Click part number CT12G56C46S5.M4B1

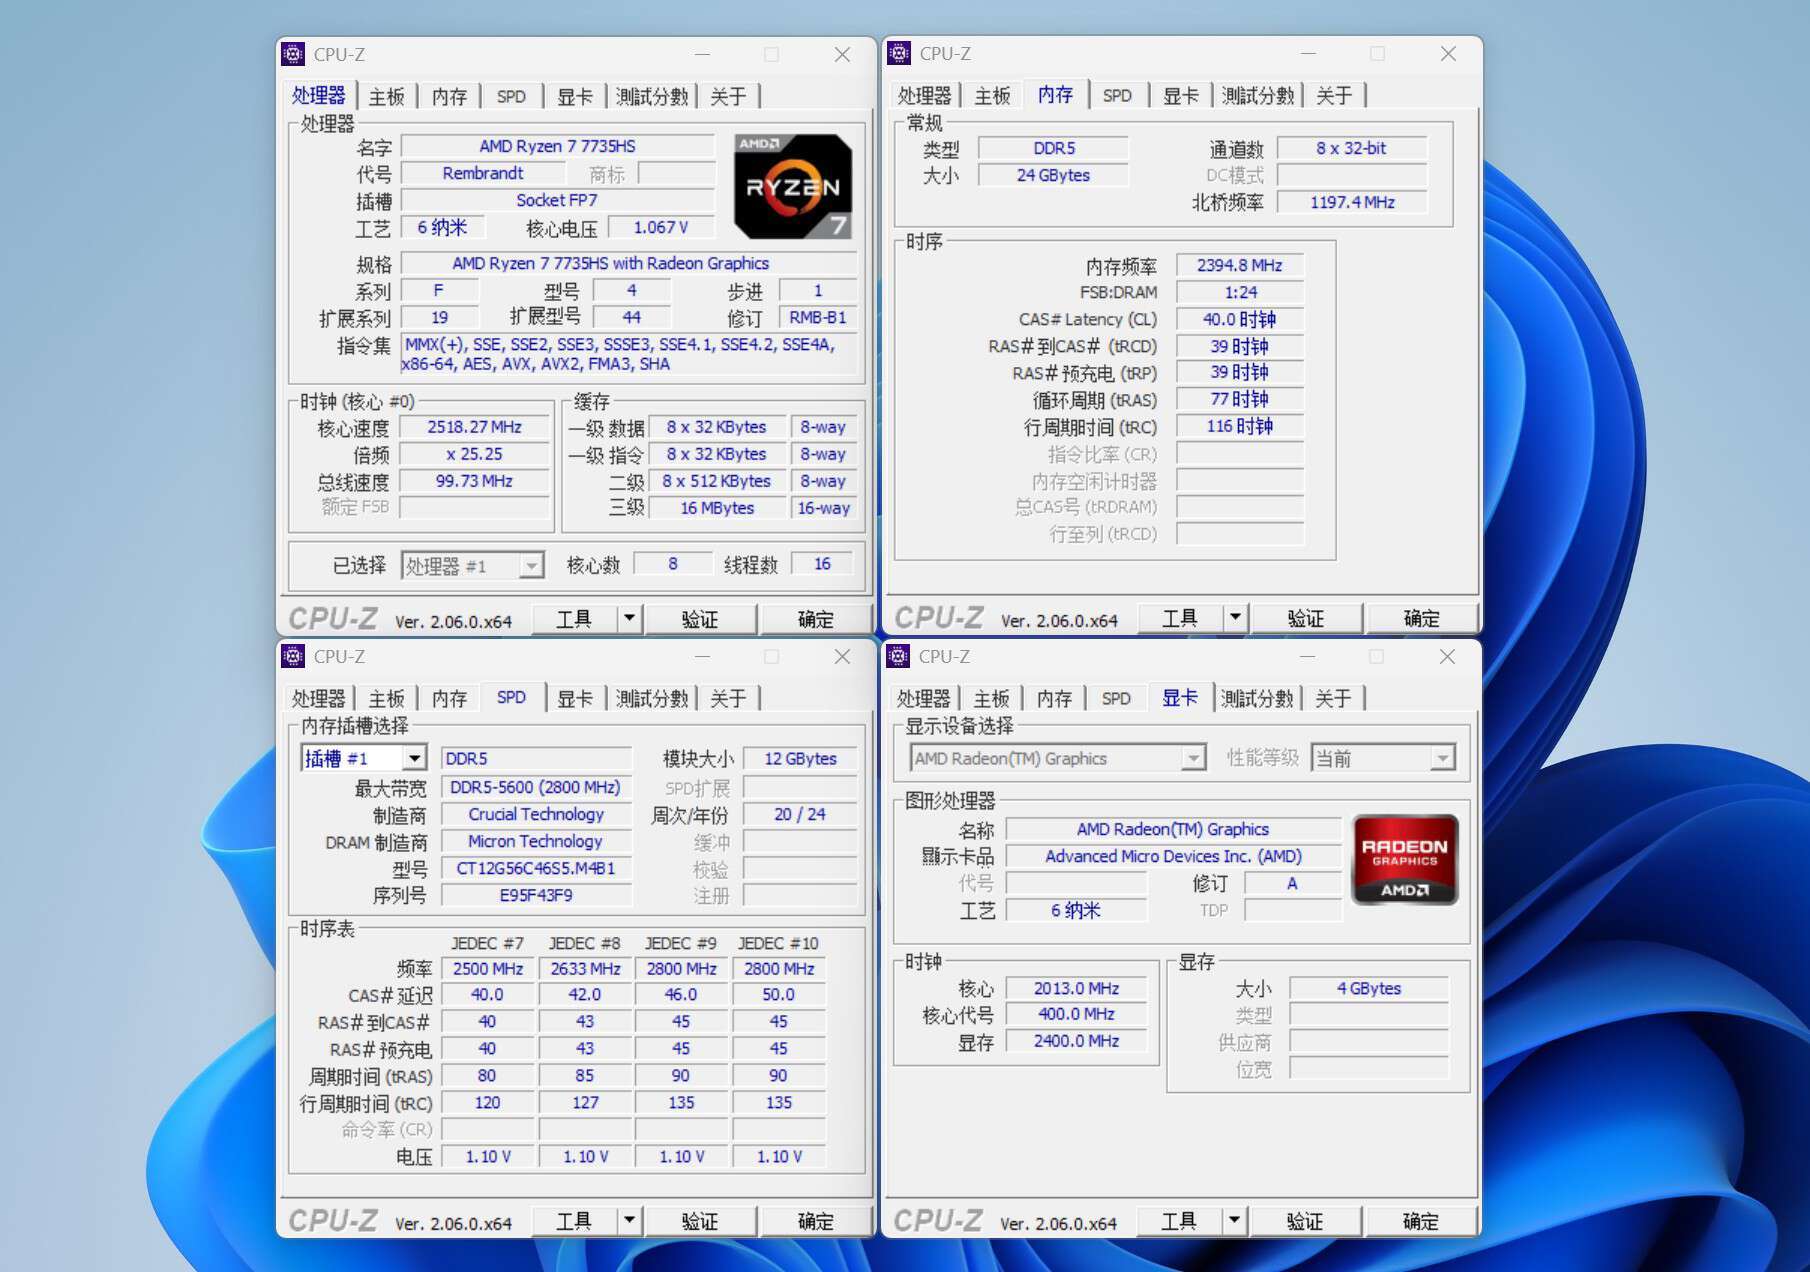click(x=536, y=868)
